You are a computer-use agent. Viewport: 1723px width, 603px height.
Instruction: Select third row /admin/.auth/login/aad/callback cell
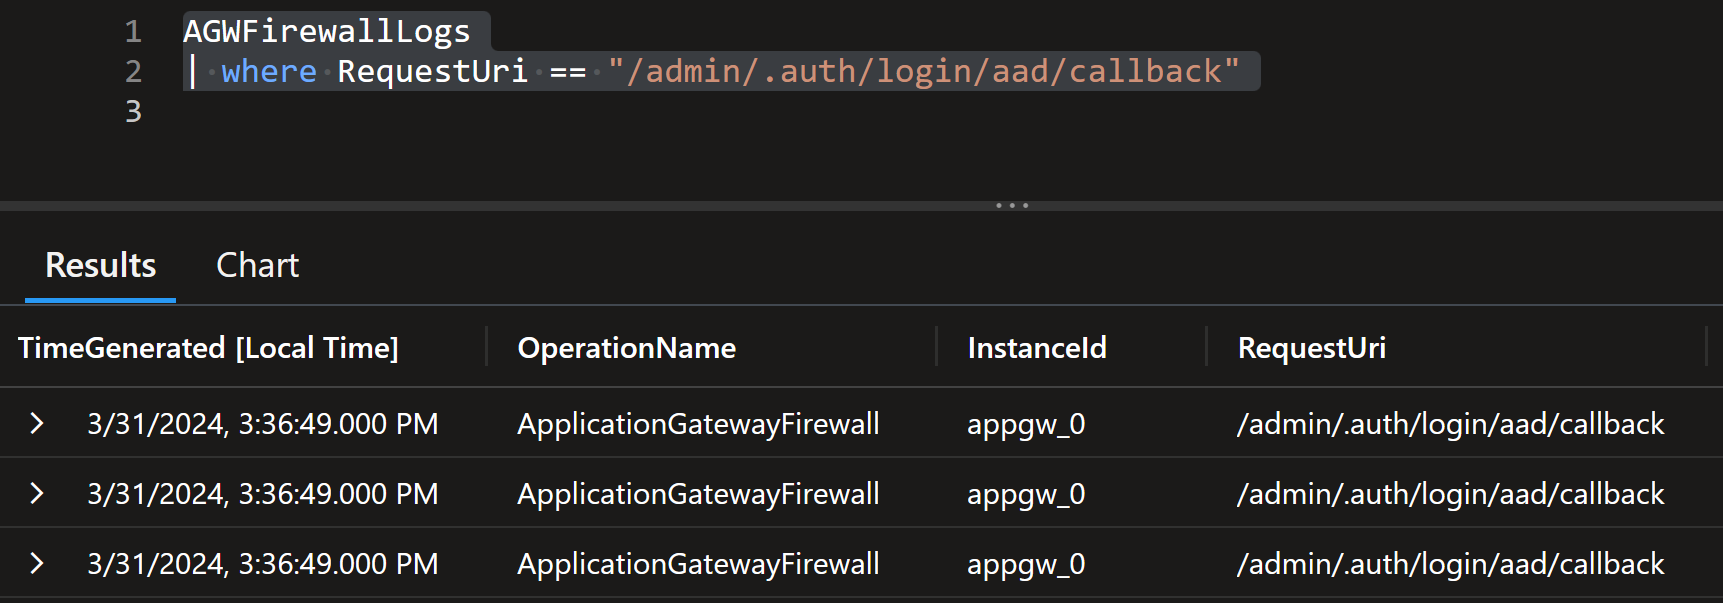(1450, 563)
